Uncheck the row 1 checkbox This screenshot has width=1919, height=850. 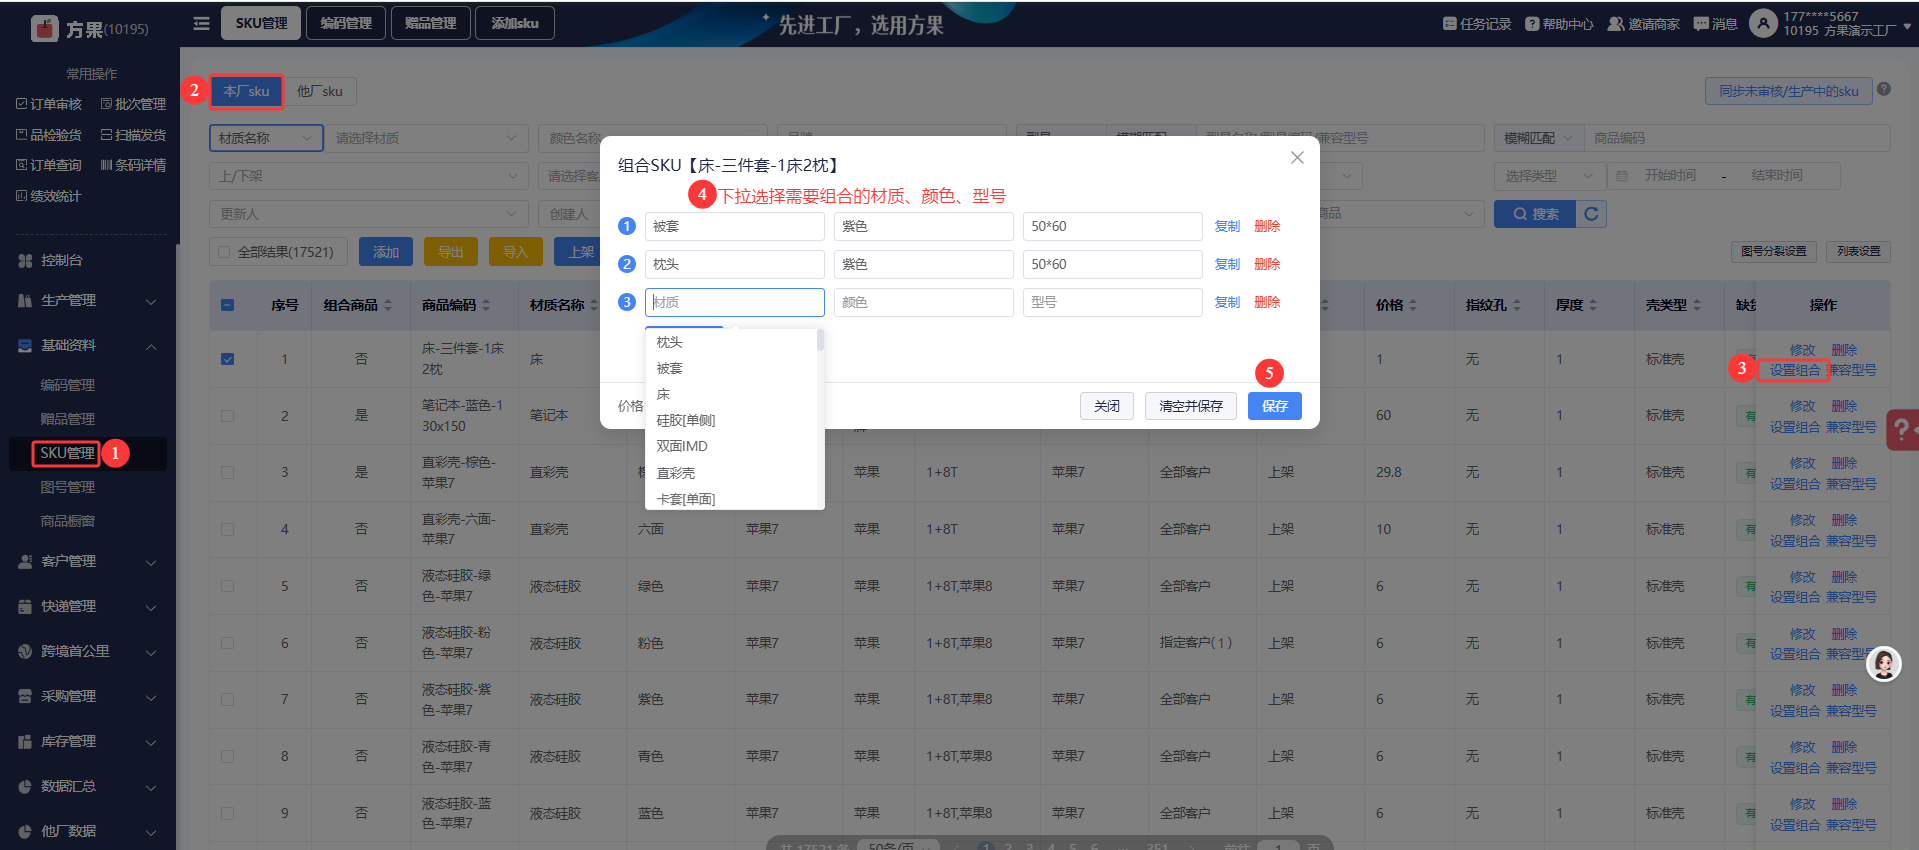(228, 359)
